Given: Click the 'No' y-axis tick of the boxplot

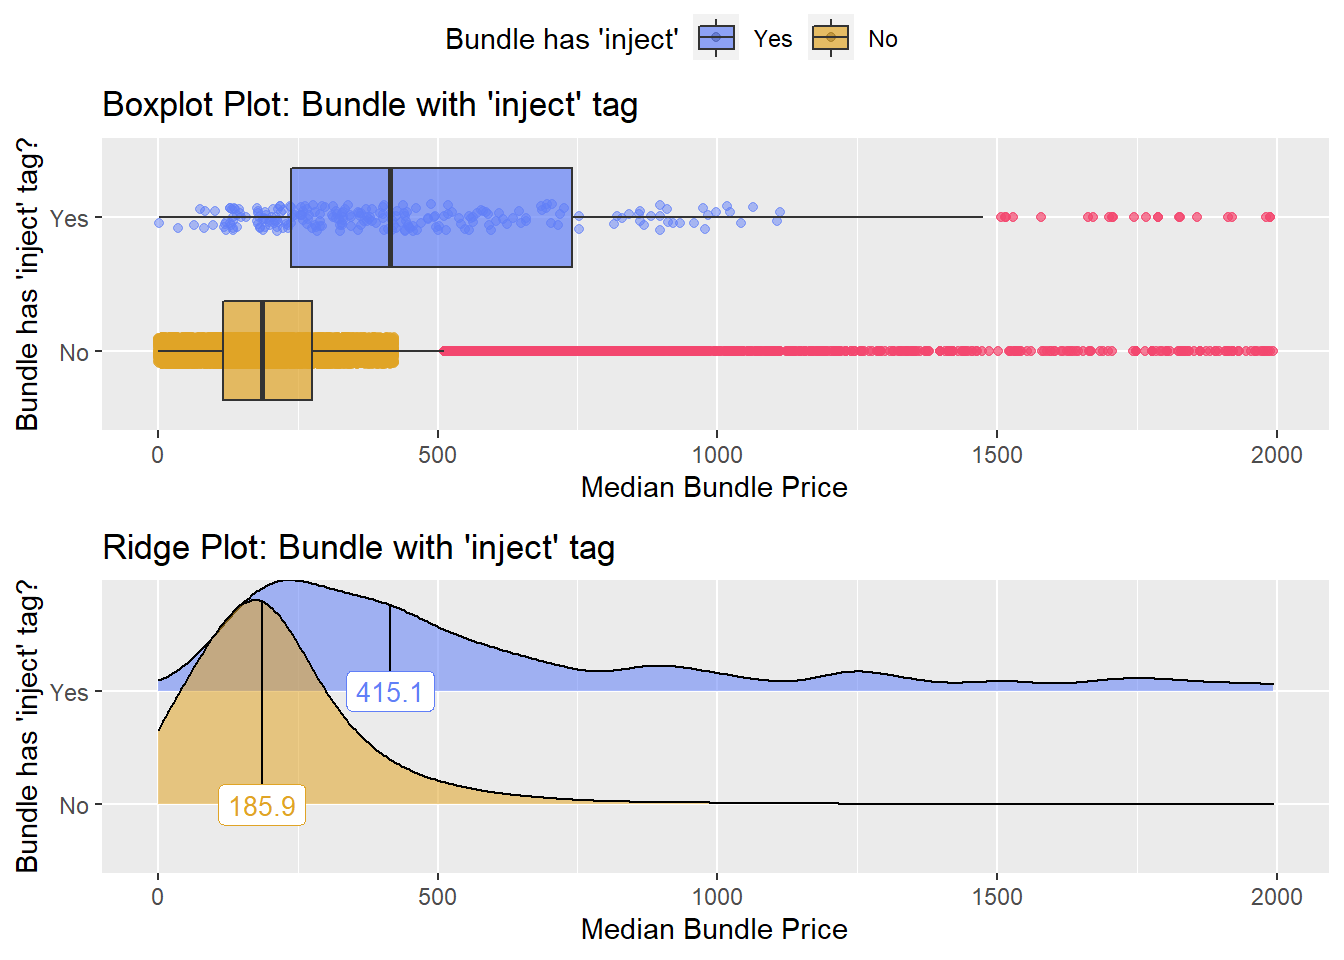Looking at the screenshot, I should (x=74, y=352).
